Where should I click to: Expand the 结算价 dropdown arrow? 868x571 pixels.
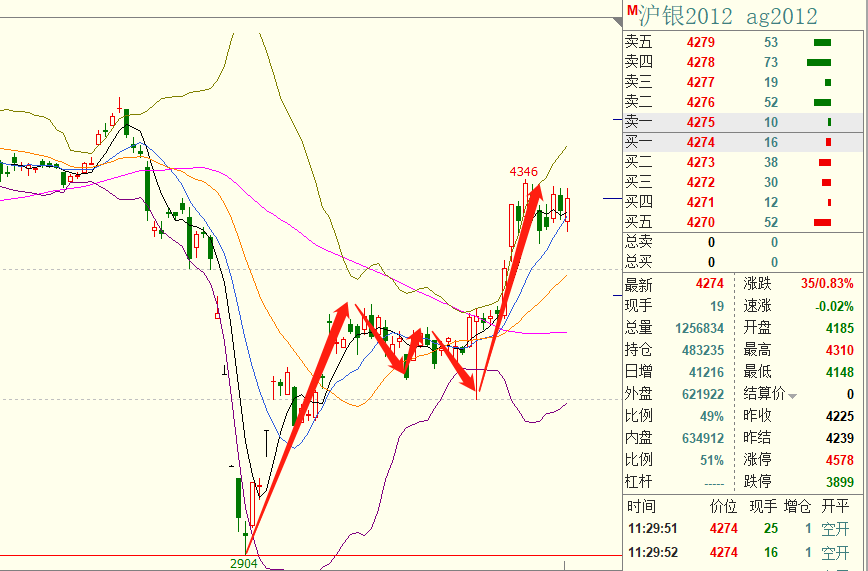pyautogui.click(x=792, y=396)
